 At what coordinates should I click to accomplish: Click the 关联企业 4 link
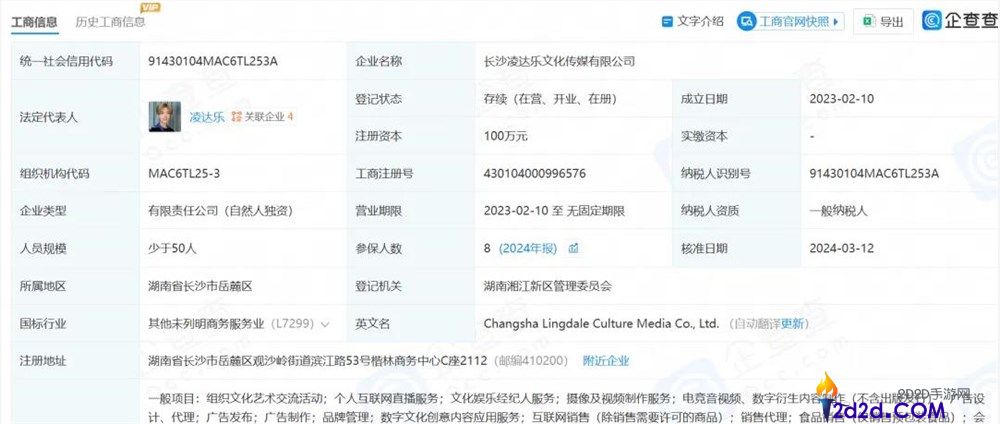262,117
